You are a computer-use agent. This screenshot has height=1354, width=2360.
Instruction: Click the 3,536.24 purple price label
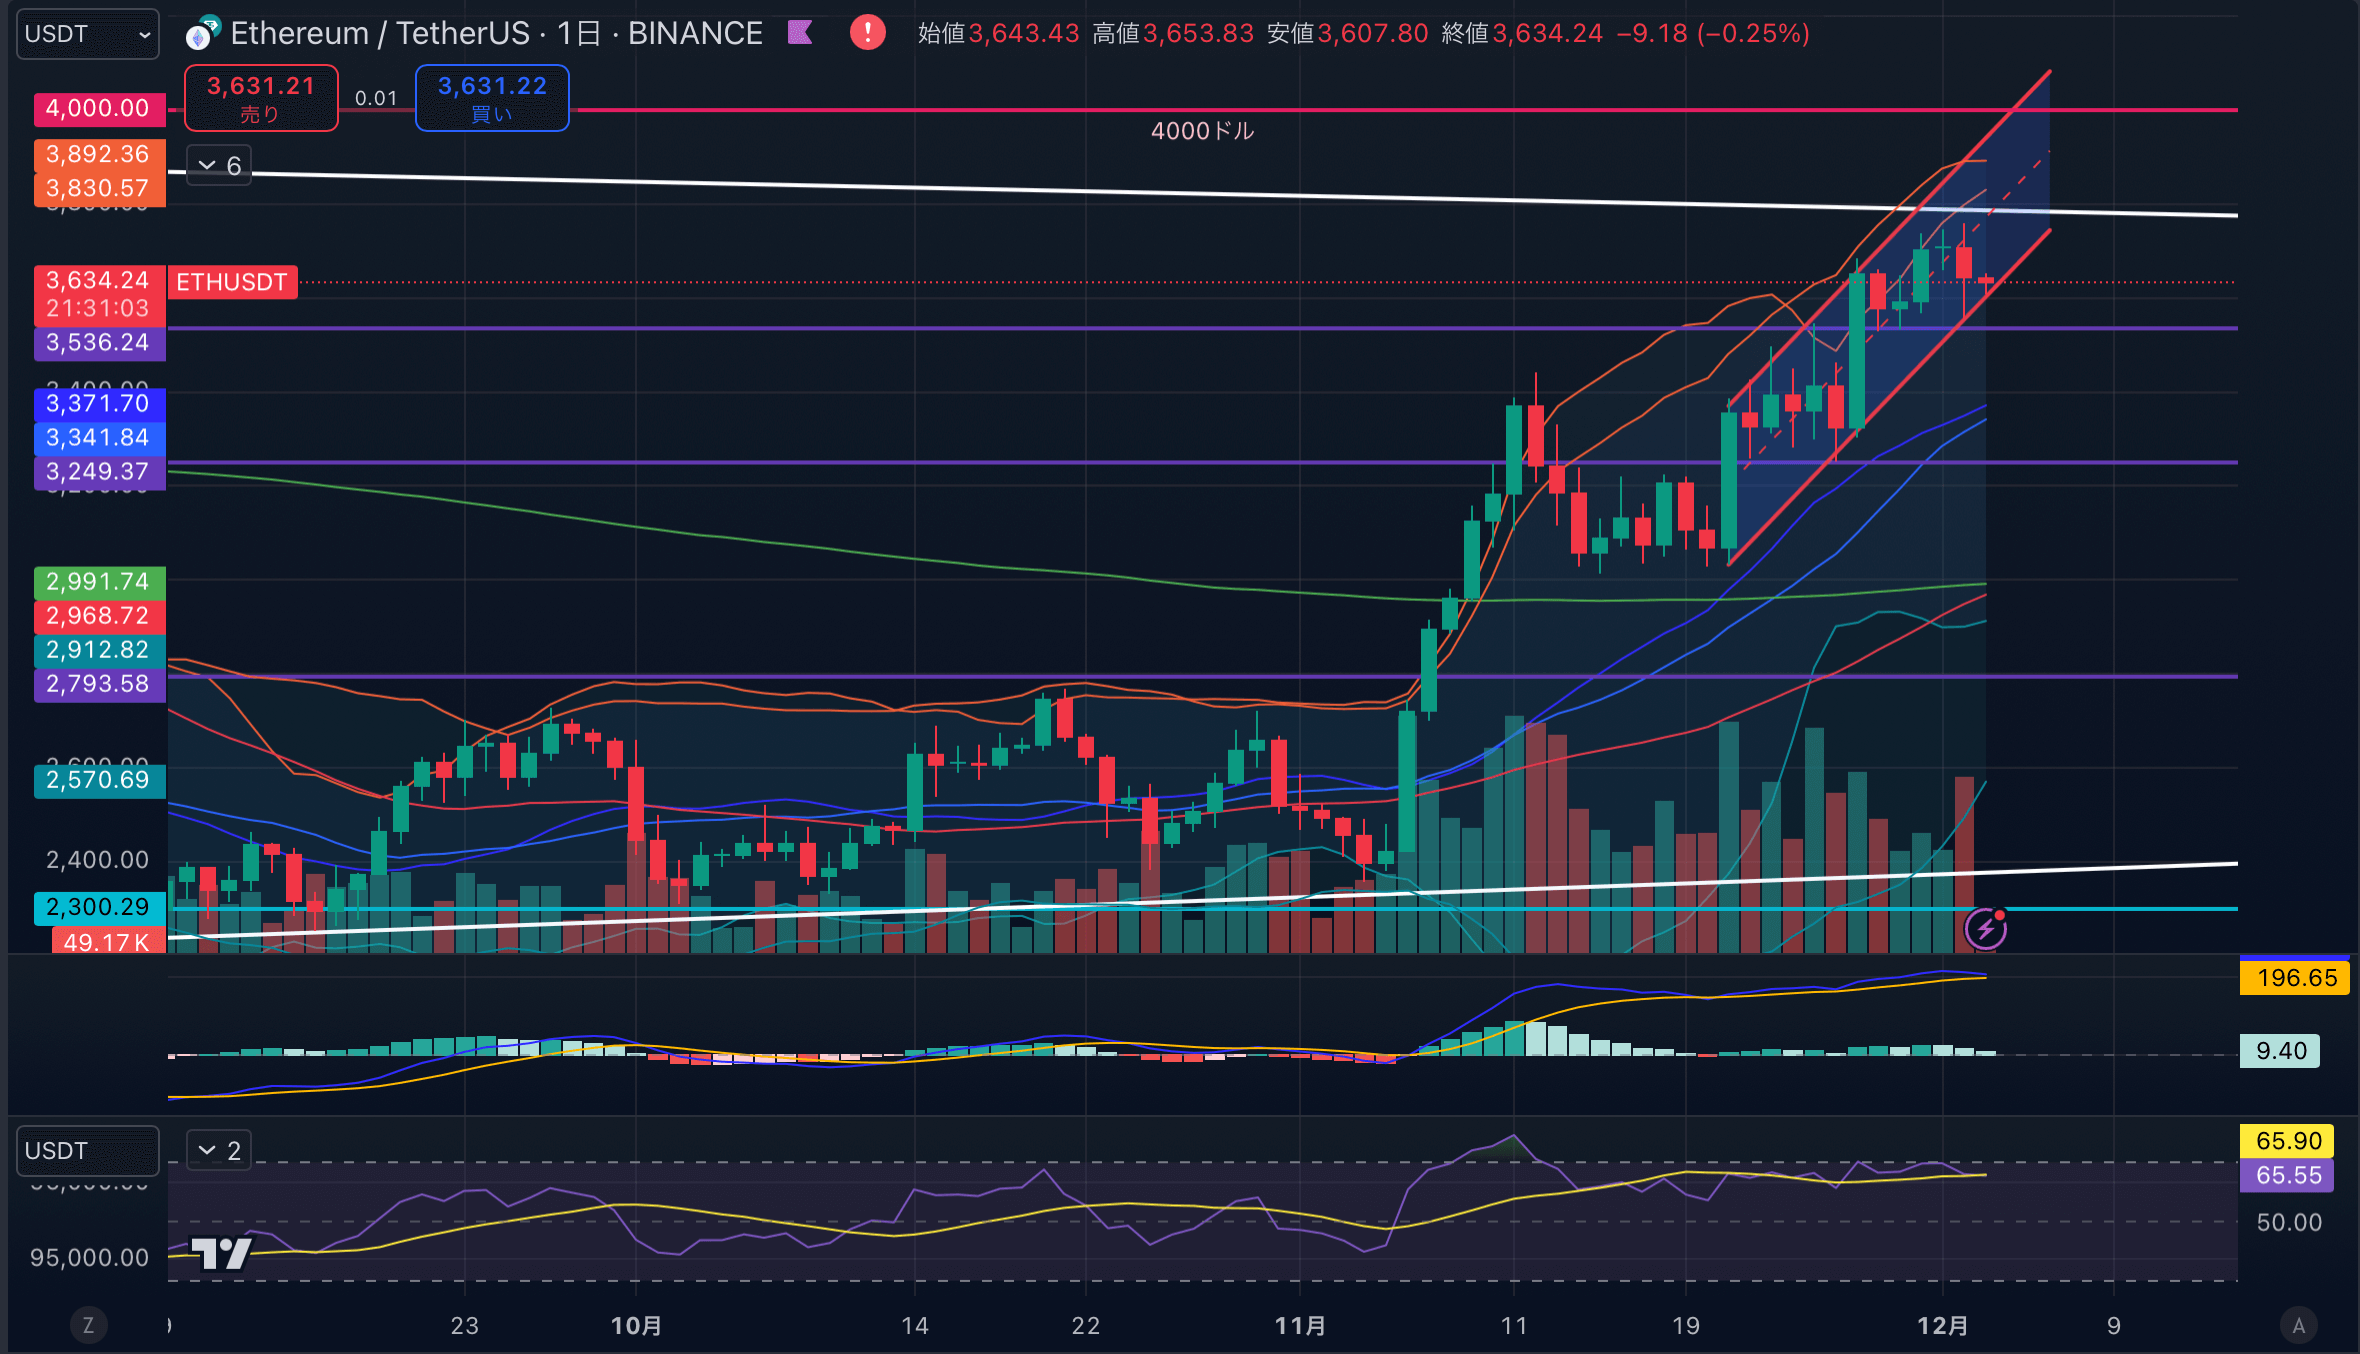click(x=100, y=343)
